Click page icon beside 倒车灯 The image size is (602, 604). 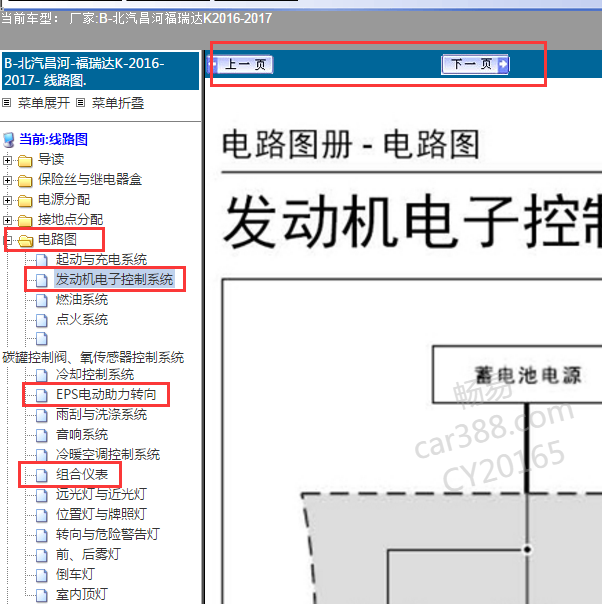pos(42,575)
